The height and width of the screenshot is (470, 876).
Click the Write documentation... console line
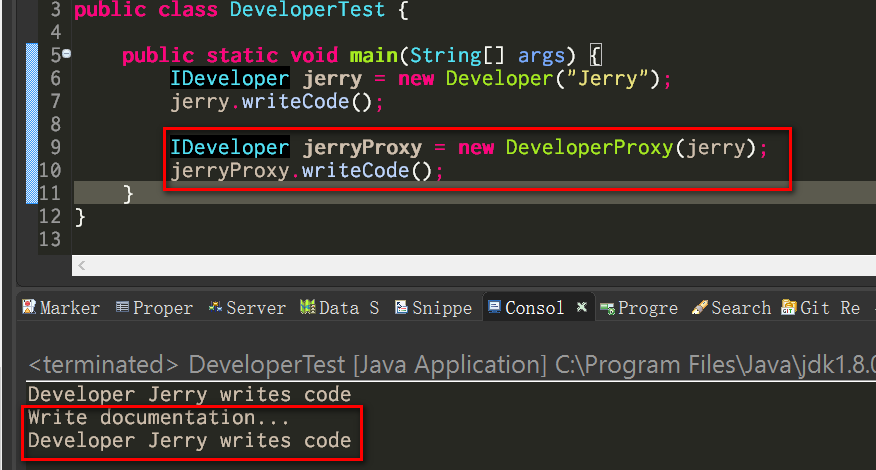159,417
